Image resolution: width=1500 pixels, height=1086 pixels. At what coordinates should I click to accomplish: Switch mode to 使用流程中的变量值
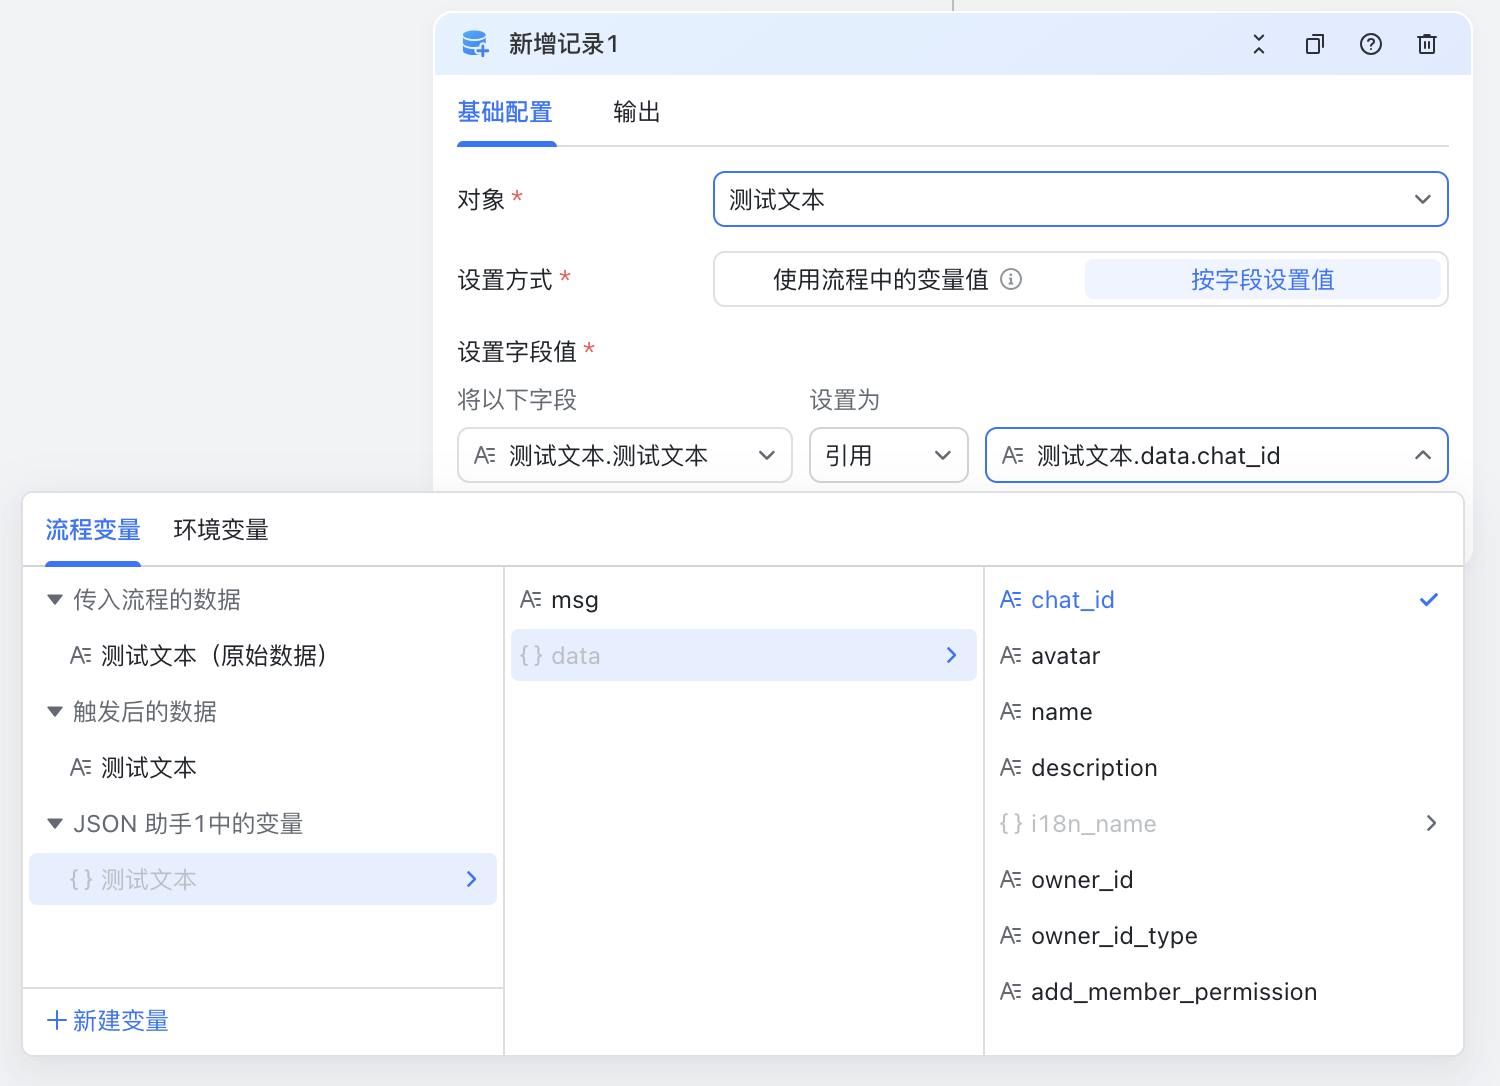pyautogui.click(x=883, y=279)
